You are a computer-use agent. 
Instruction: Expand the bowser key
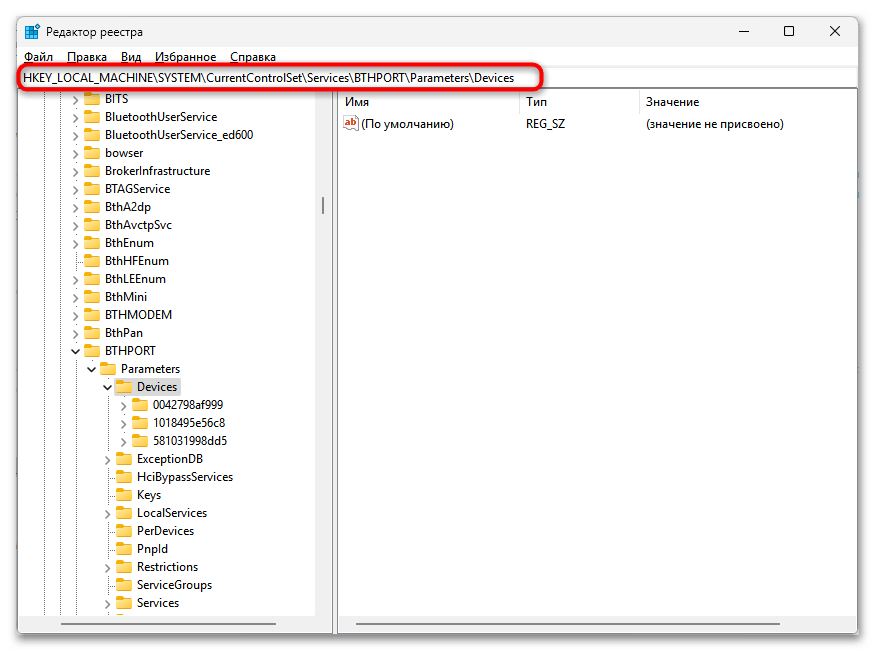pyautogui.click(x=75, y=153)
